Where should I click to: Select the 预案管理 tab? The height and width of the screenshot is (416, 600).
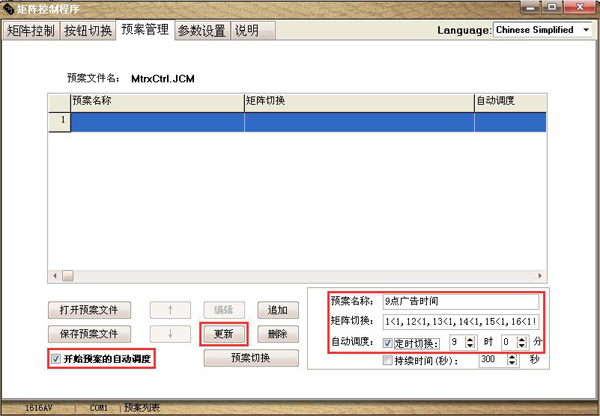tap(145, 29)
